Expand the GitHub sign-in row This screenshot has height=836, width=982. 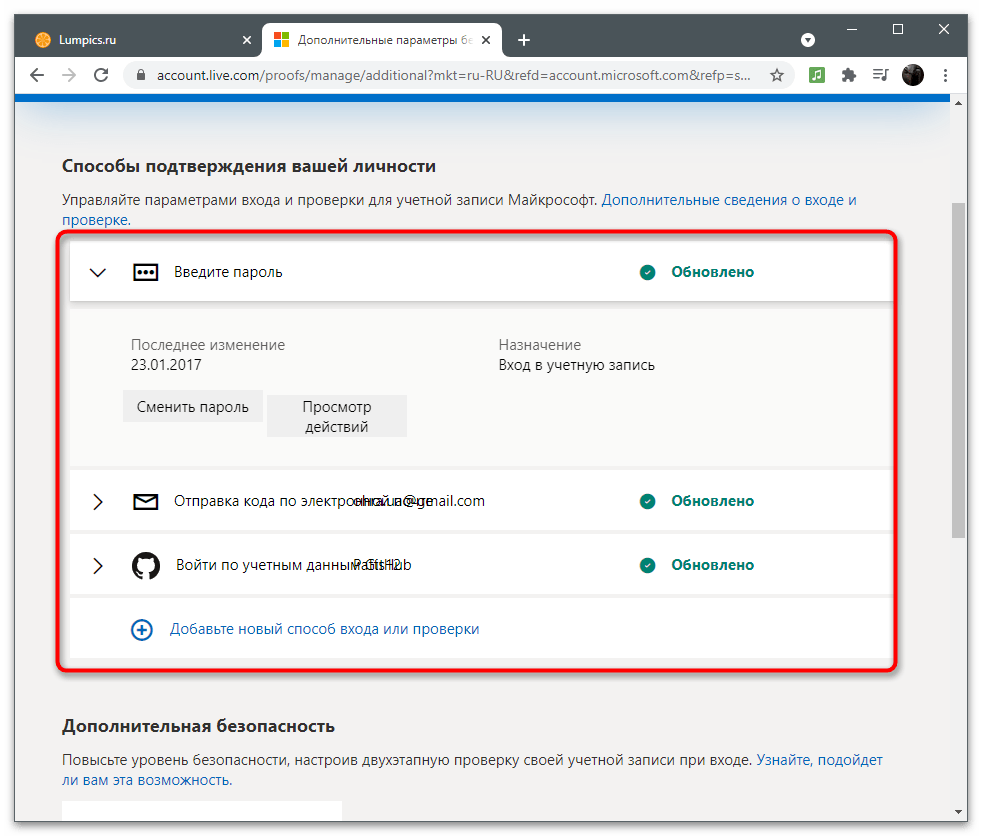[x=98, y=565]
